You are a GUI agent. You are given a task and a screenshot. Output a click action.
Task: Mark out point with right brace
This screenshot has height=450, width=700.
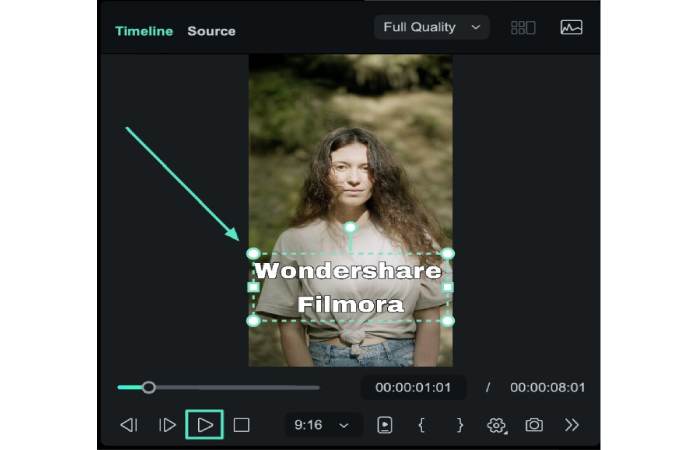460,425
